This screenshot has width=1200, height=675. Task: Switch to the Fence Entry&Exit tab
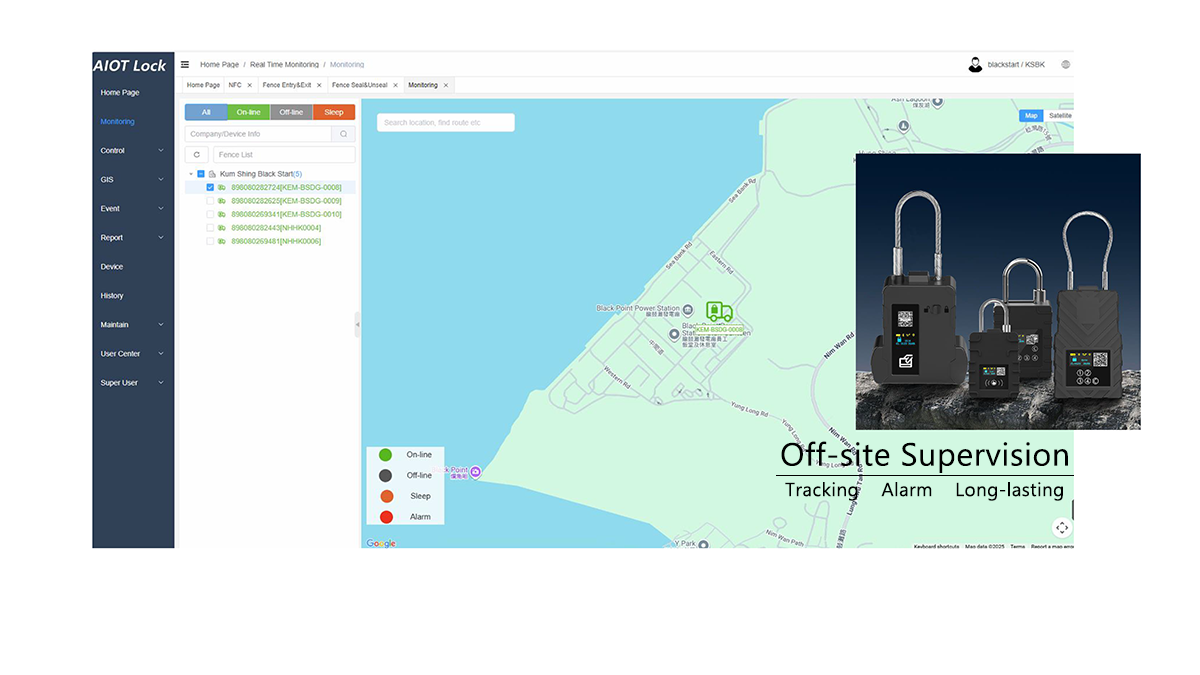tap(285, 85)
